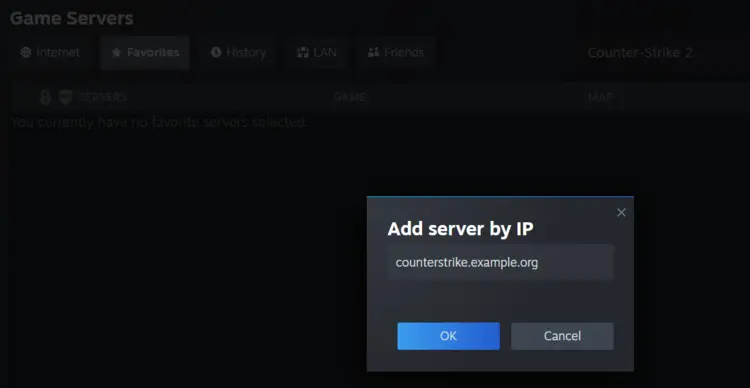Open the LAN servers tab
Viewport: 750px width, 388px height.
[x=317, y=53]
